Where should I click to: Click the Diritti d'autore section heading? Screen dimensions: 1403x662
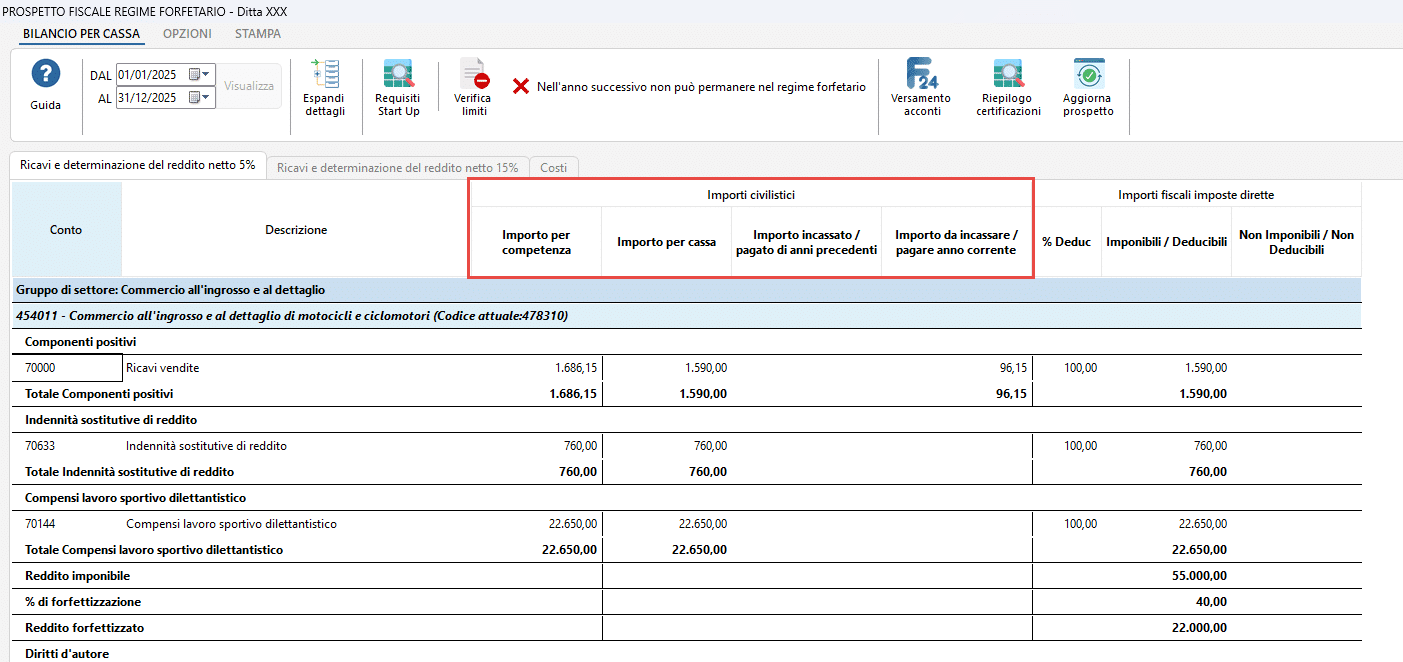tap(67, 654)
